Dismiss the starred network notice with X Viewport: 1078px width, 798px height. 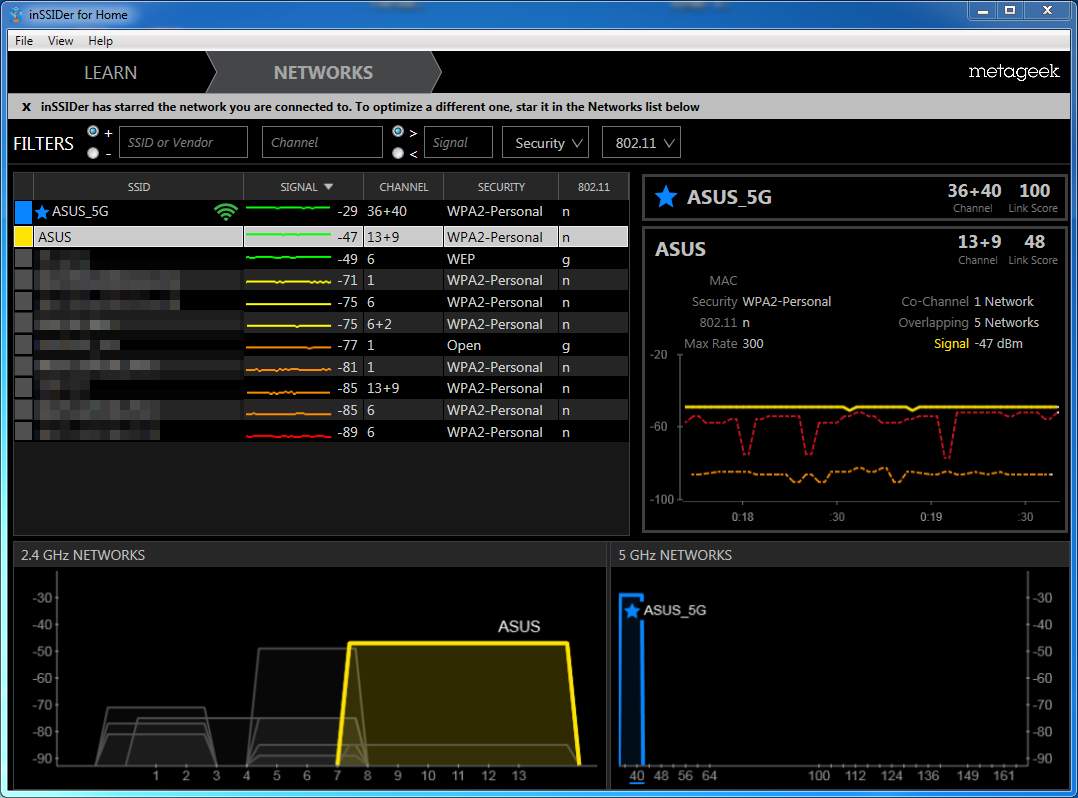[26, 107]
